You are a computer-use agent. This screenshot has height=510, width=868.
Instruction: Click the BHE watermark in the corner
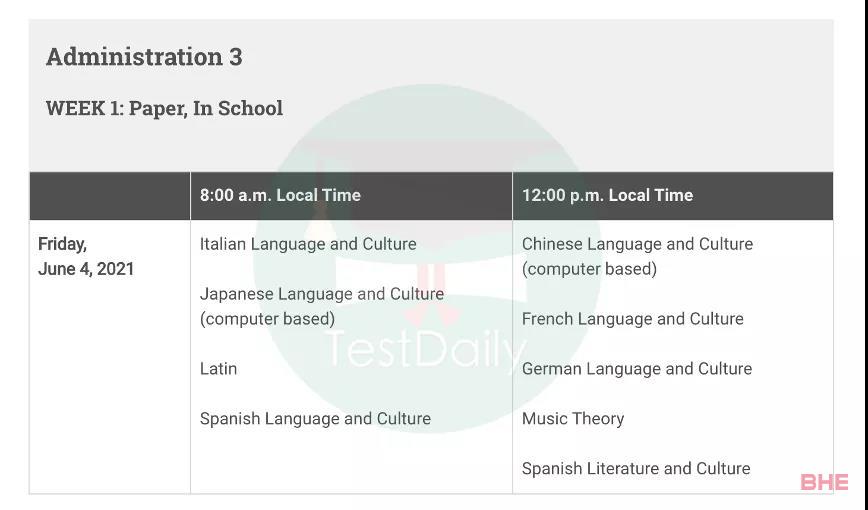pos(824,482)
